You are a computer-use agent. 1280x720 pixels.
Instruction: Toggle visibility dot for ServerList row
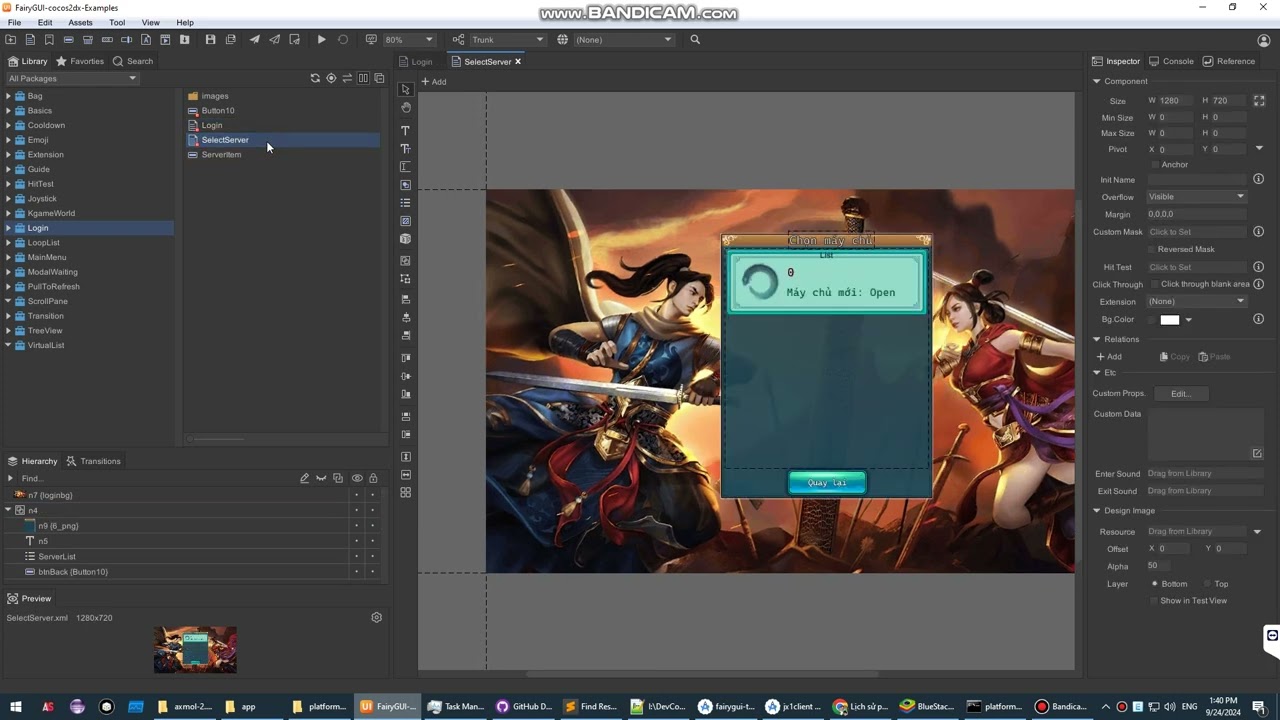tap(356, 556)
